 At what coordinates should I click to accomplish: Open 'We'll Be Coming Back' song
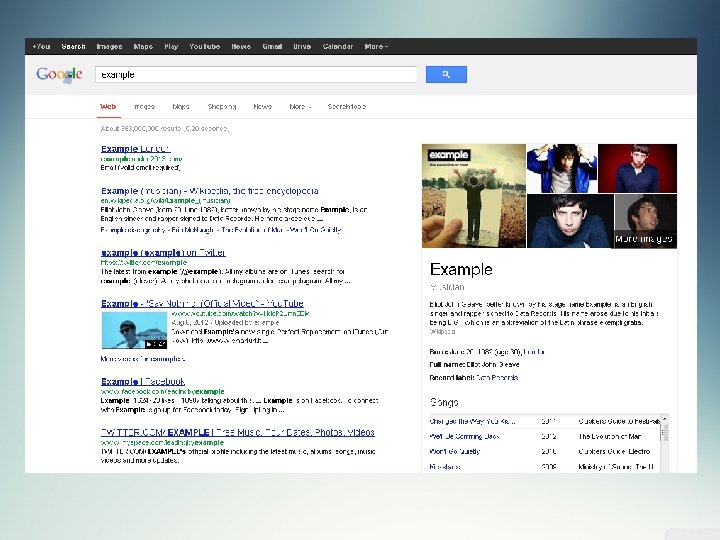[464, 436]
